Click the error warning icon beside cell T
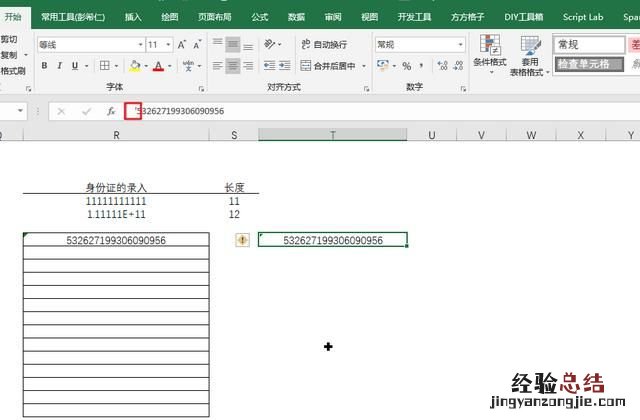The width and height of the screenshot is (640, 420). click(242, 240)
